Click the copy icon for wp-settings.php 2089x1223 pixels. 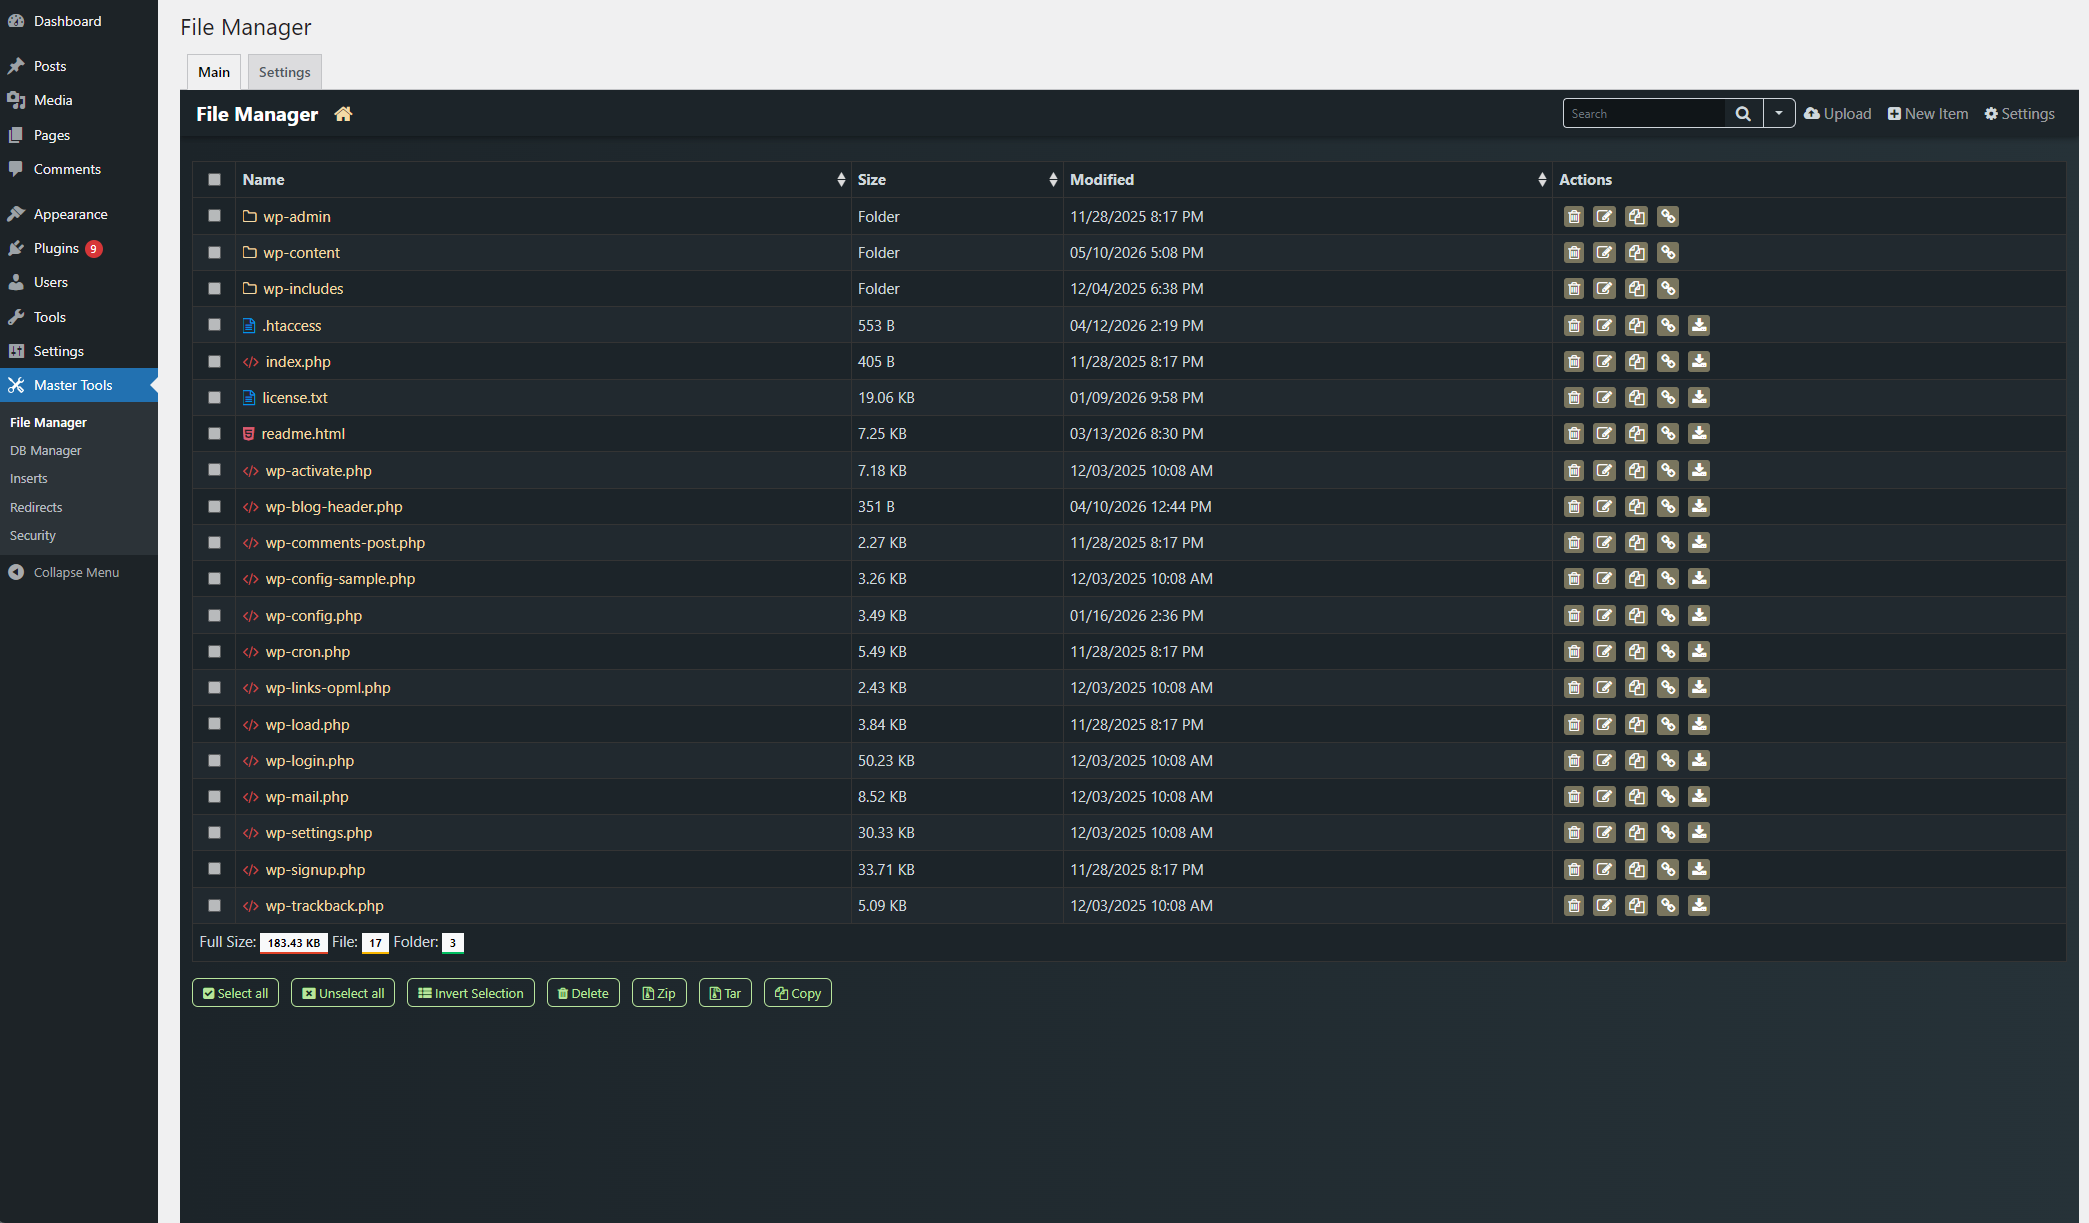1637,833
